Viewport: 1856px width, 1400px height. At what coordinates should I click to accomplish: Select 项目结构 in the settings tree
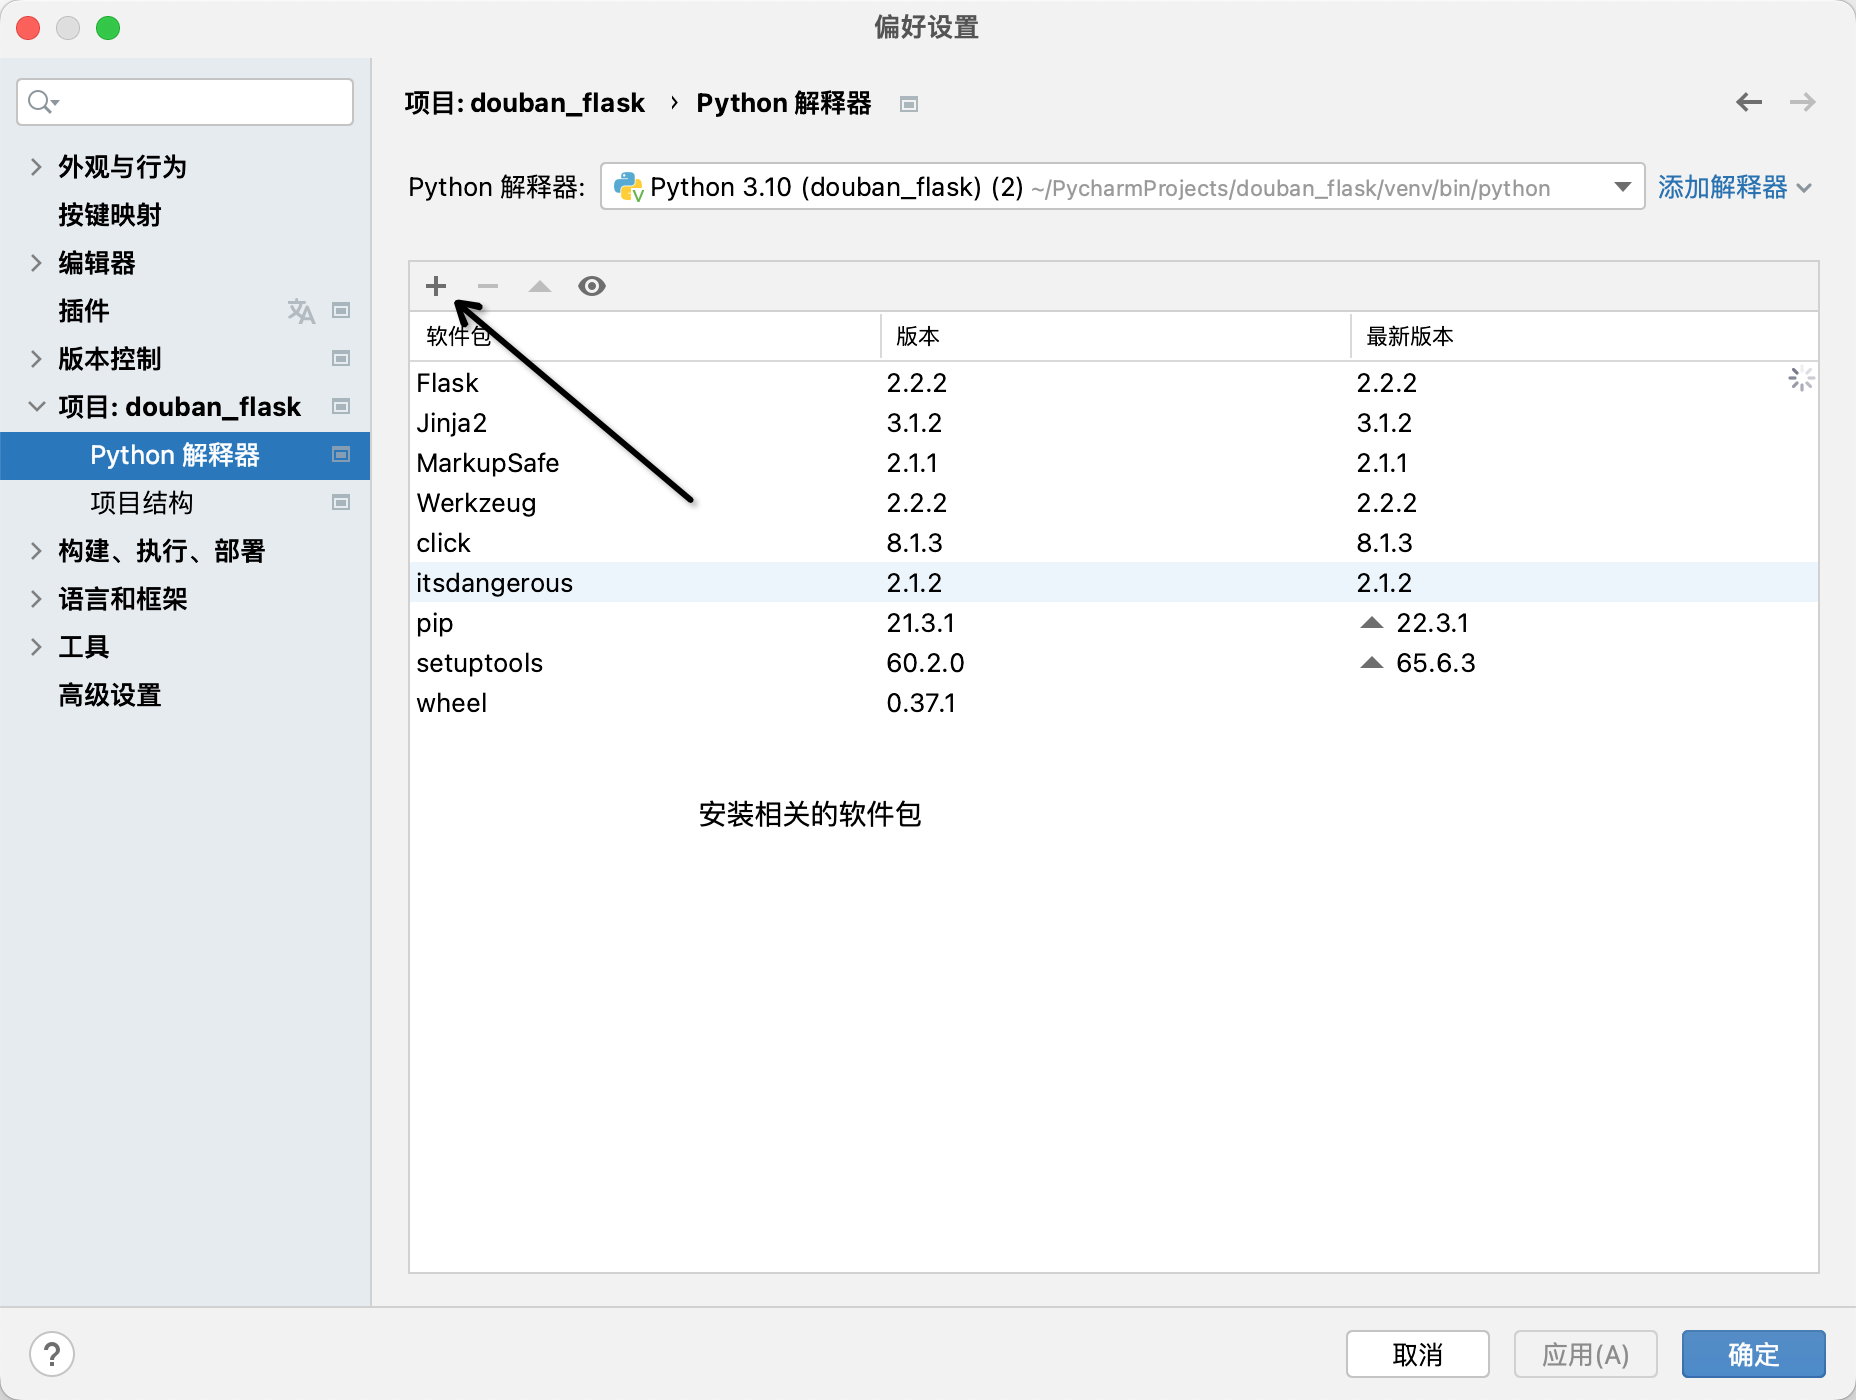click(142, 503)
